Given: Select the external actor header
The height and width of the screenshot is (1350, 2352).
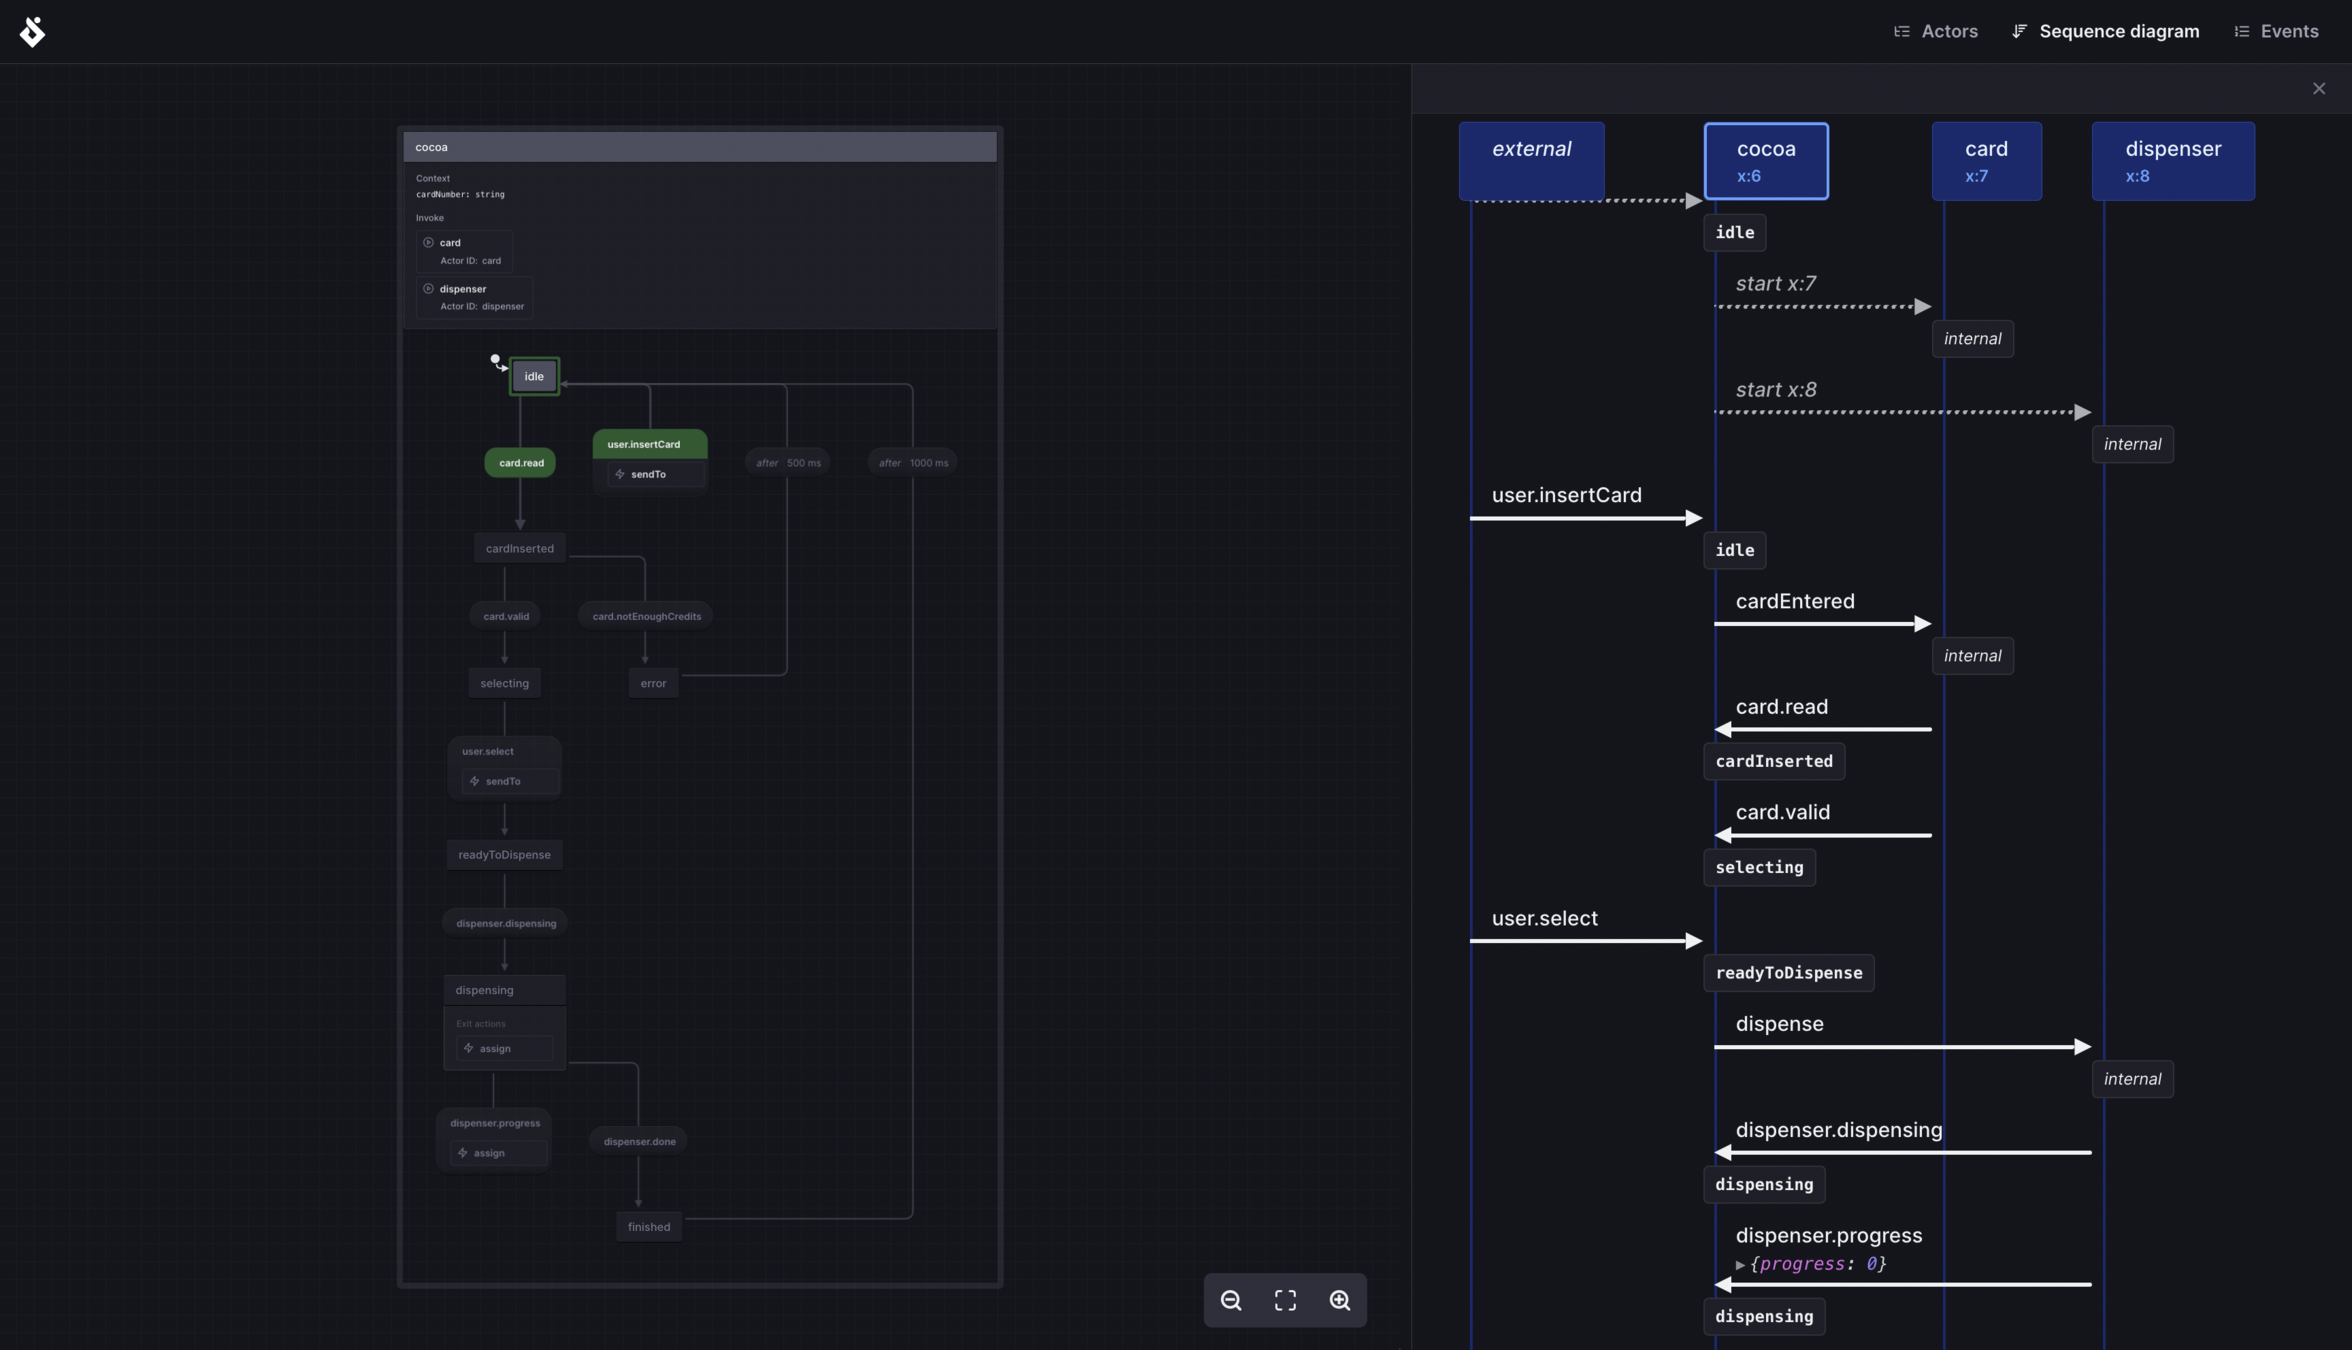Looking at the screenshot, I should (x=1531, y=161).
